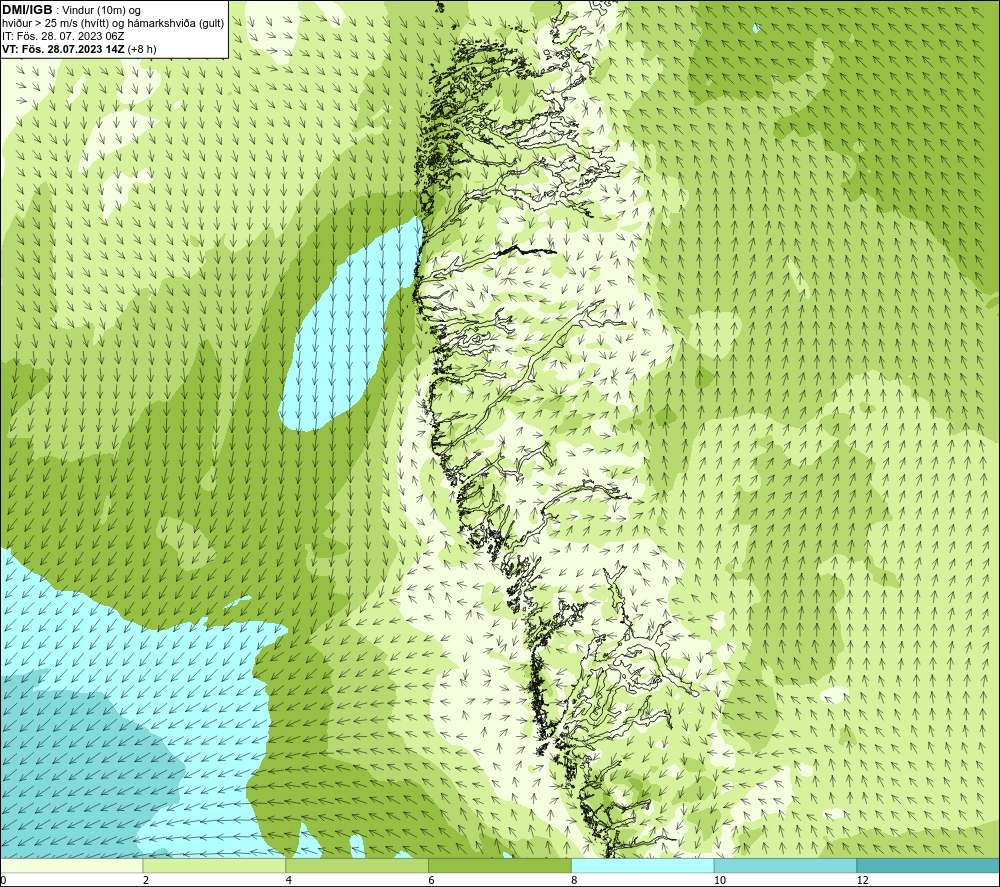The height and width of the screenshot is (887, 1000).
Task: Click the legend label '2'
Action: [x=146, y=880]
